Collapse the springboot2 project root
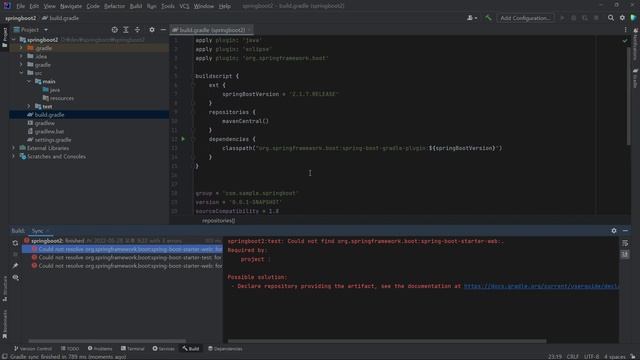 pyautogui.click(x=14, y=40)
